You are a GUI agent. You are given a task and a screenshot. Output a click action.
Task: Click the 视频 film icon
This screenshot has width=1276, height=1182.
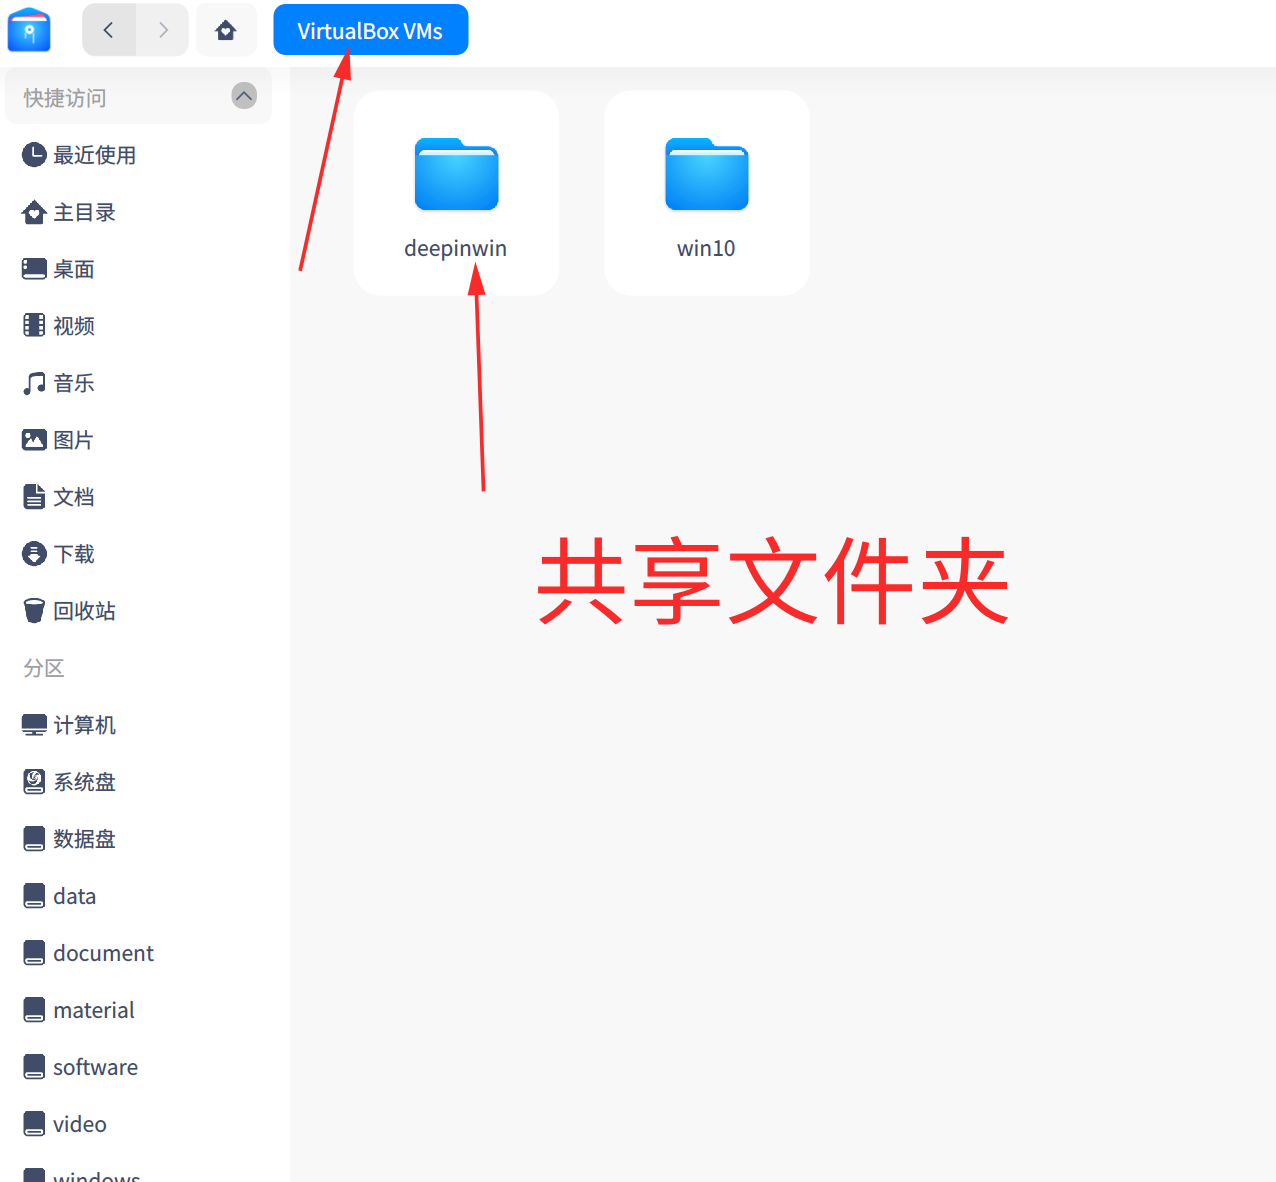pos(34,326)
